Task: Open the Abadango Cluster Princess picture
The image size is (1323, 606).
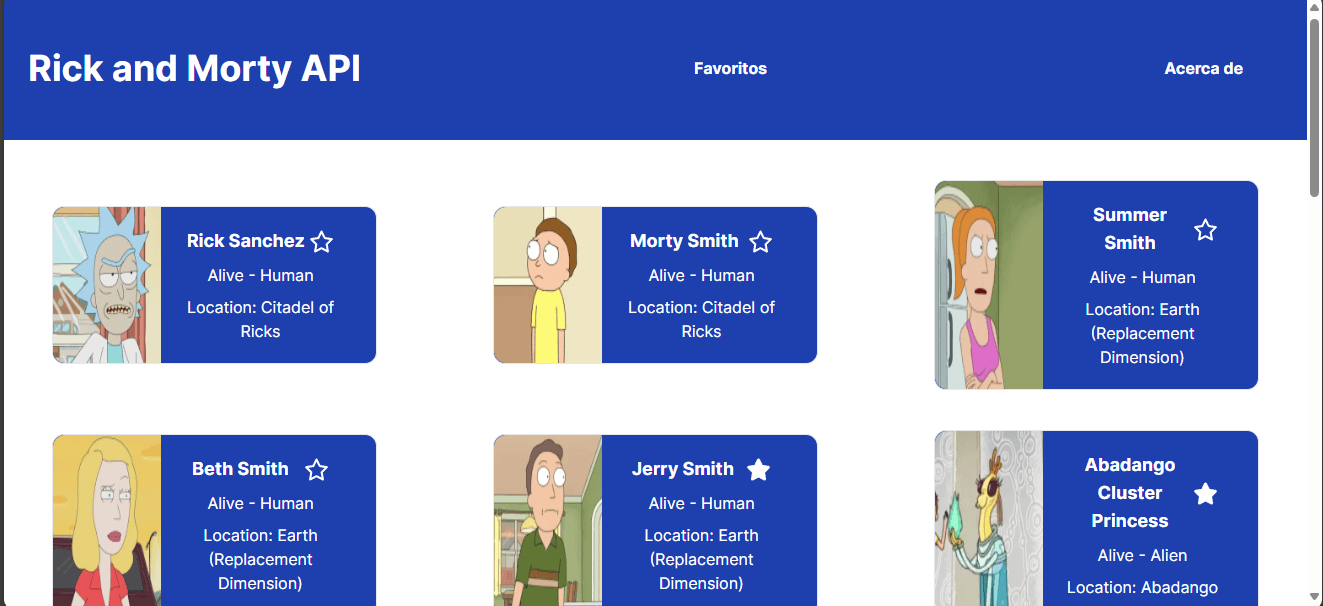Action: (989, 518)
